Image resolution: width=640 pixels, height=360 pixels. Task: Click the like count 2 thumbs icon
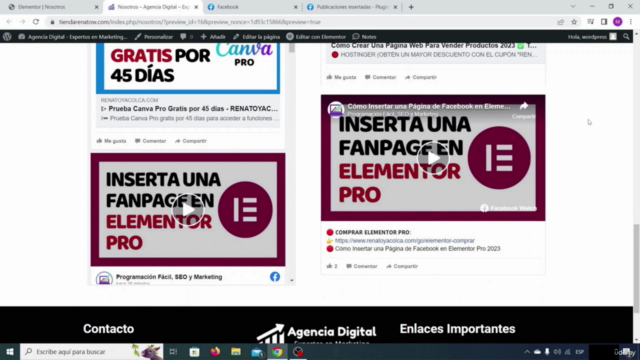tap(332, 266)
